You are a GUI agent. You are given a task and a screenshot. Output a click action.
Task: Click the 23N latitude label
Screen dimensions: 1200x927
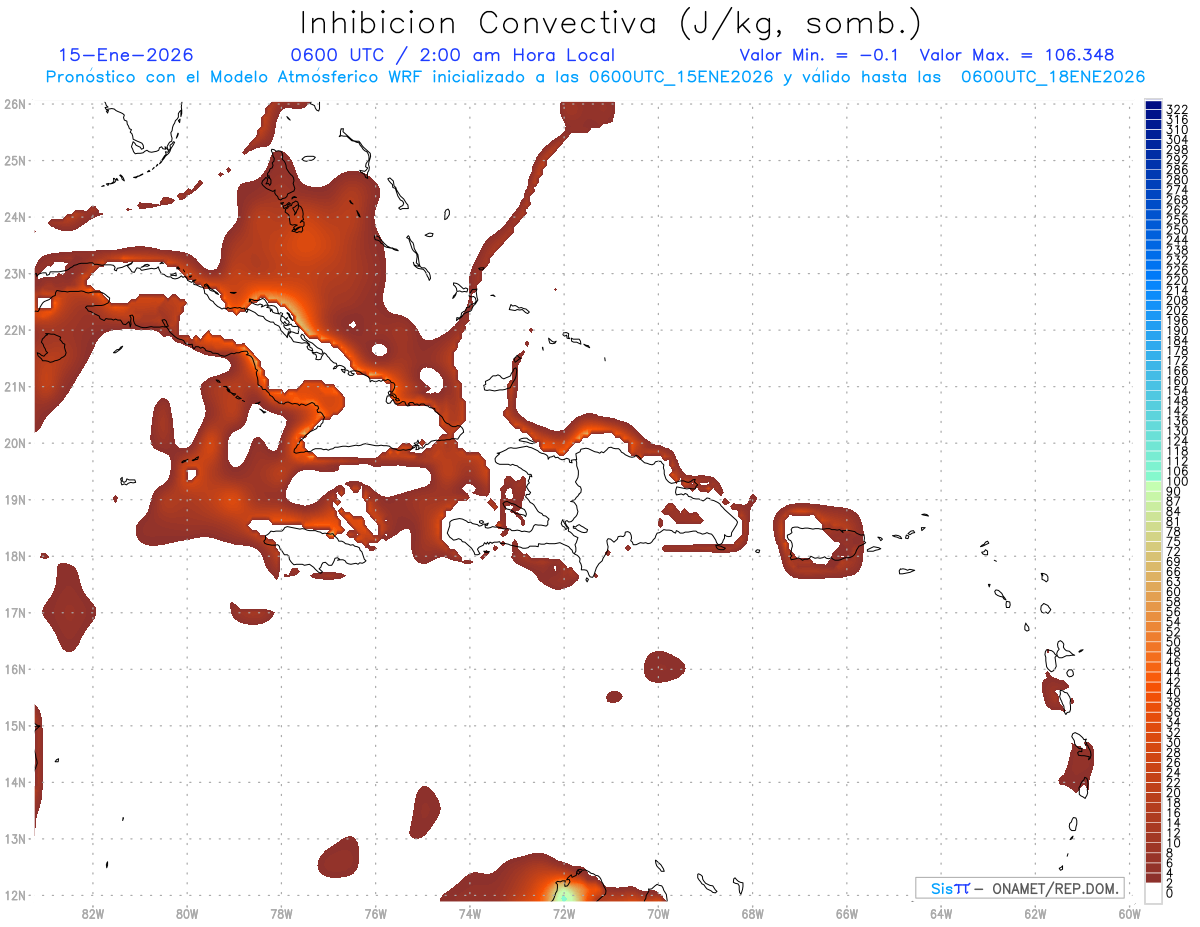tap(15, 273)
